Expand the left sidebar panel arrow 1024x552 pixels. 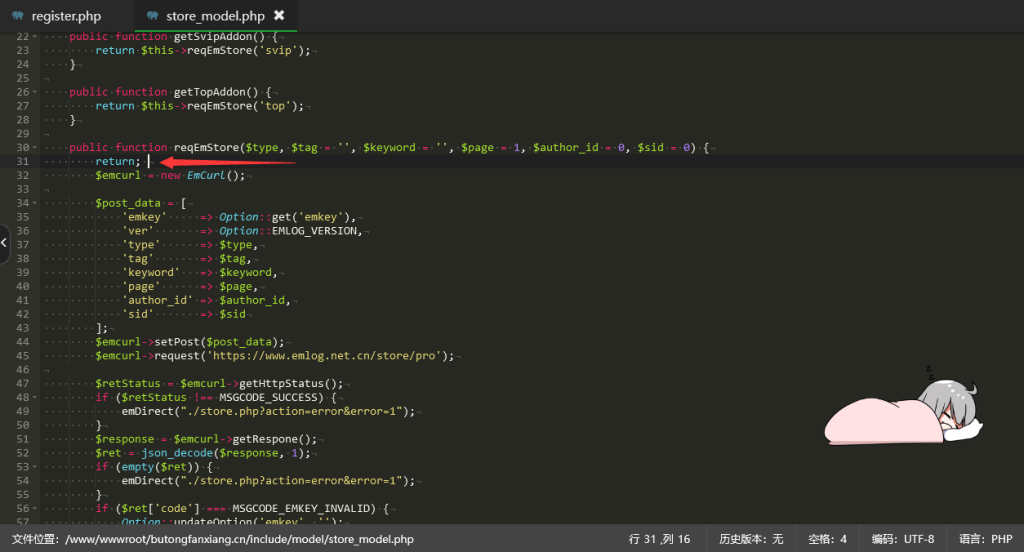point(5,243)
